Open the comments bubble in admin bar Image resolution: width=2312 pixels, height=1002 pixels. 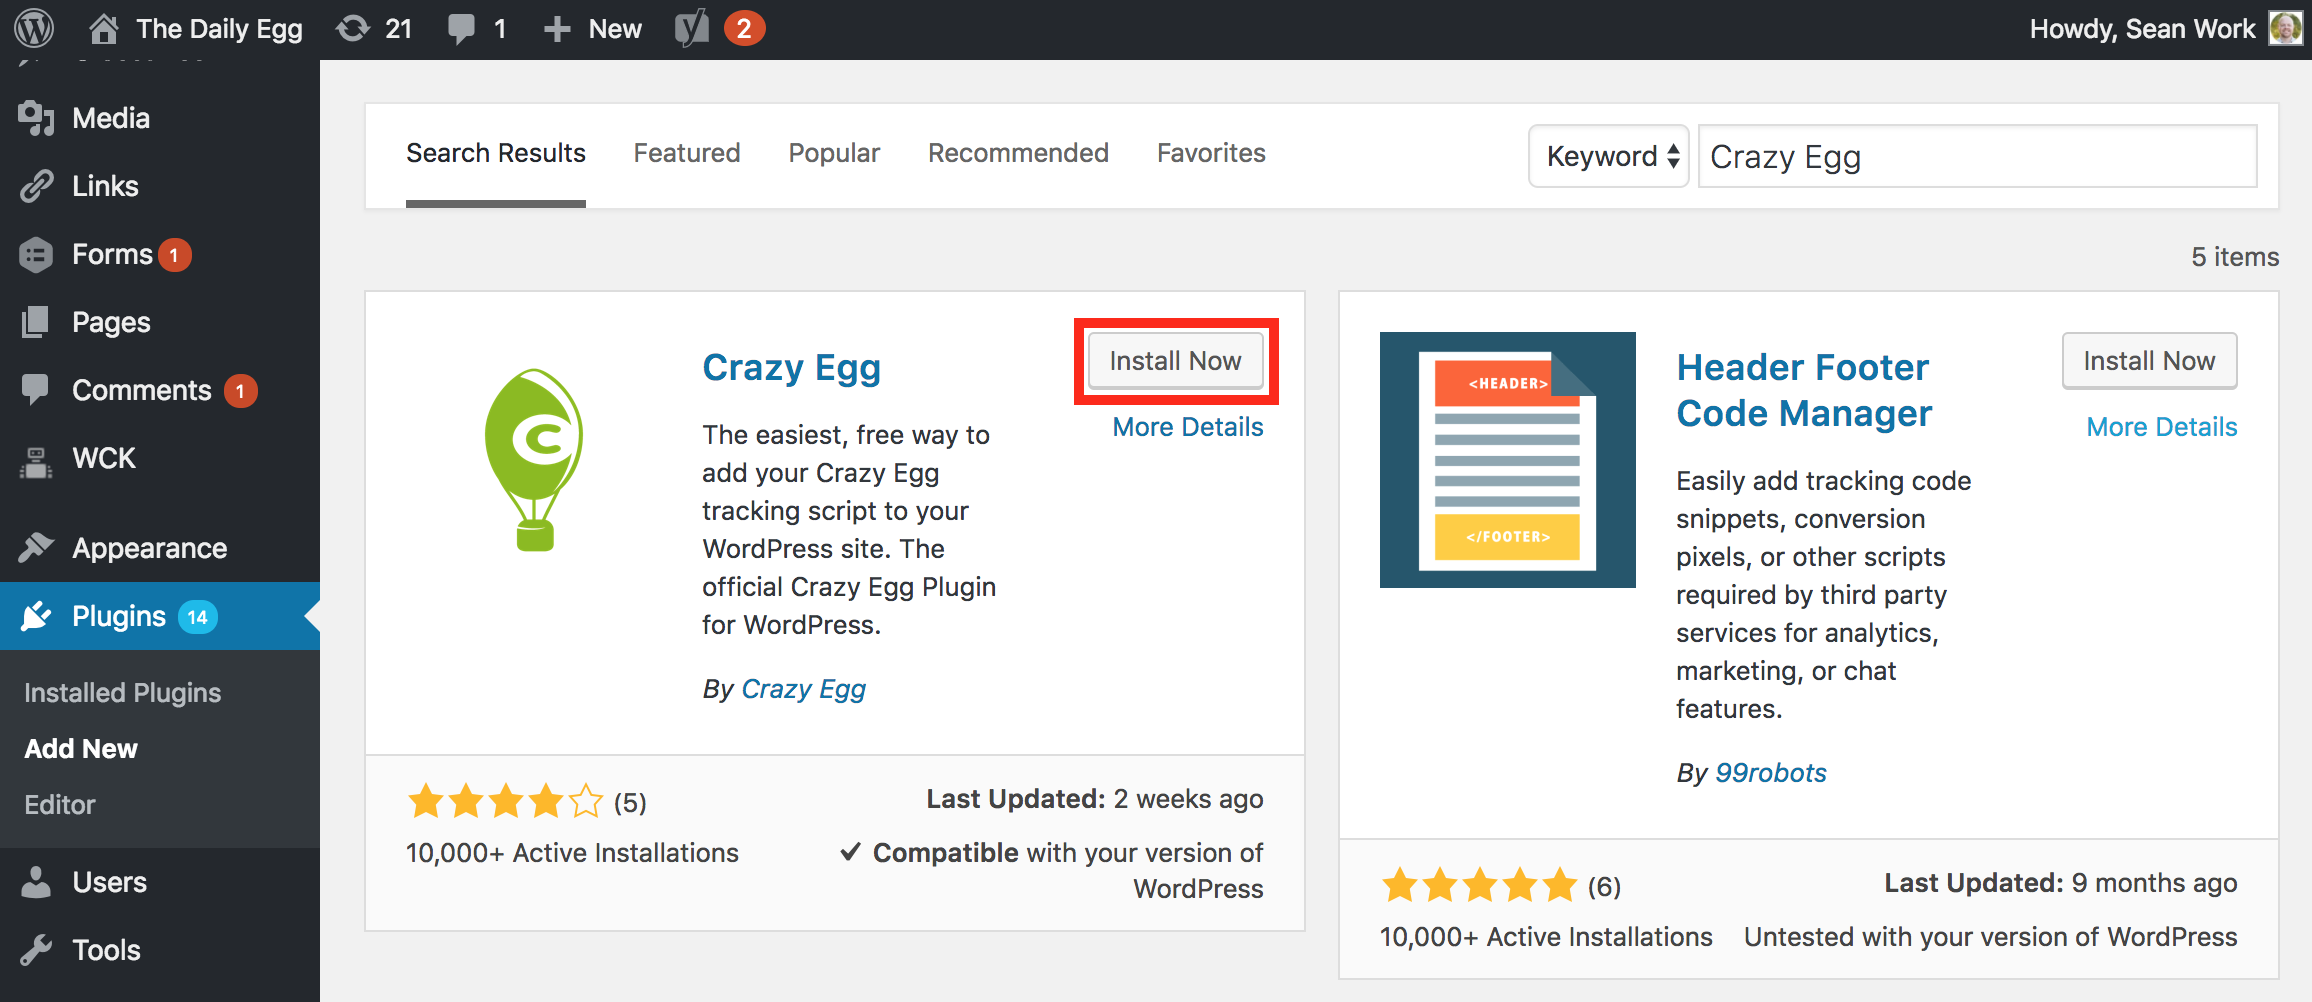click(477, 29)
